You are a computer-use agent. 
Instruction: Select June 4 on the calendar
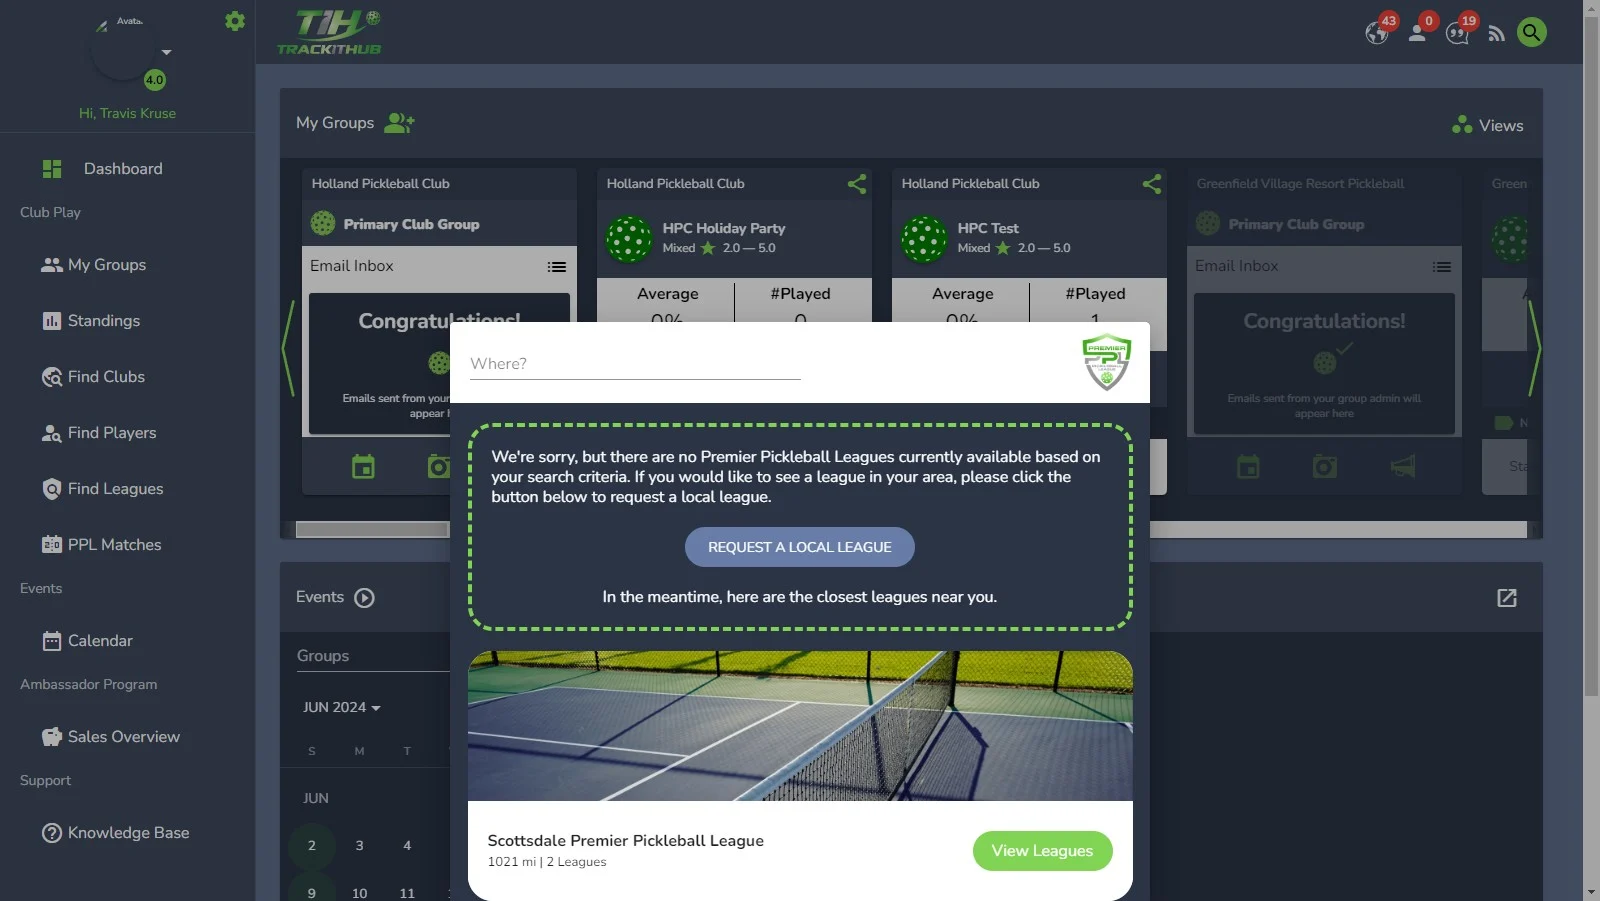407,846
